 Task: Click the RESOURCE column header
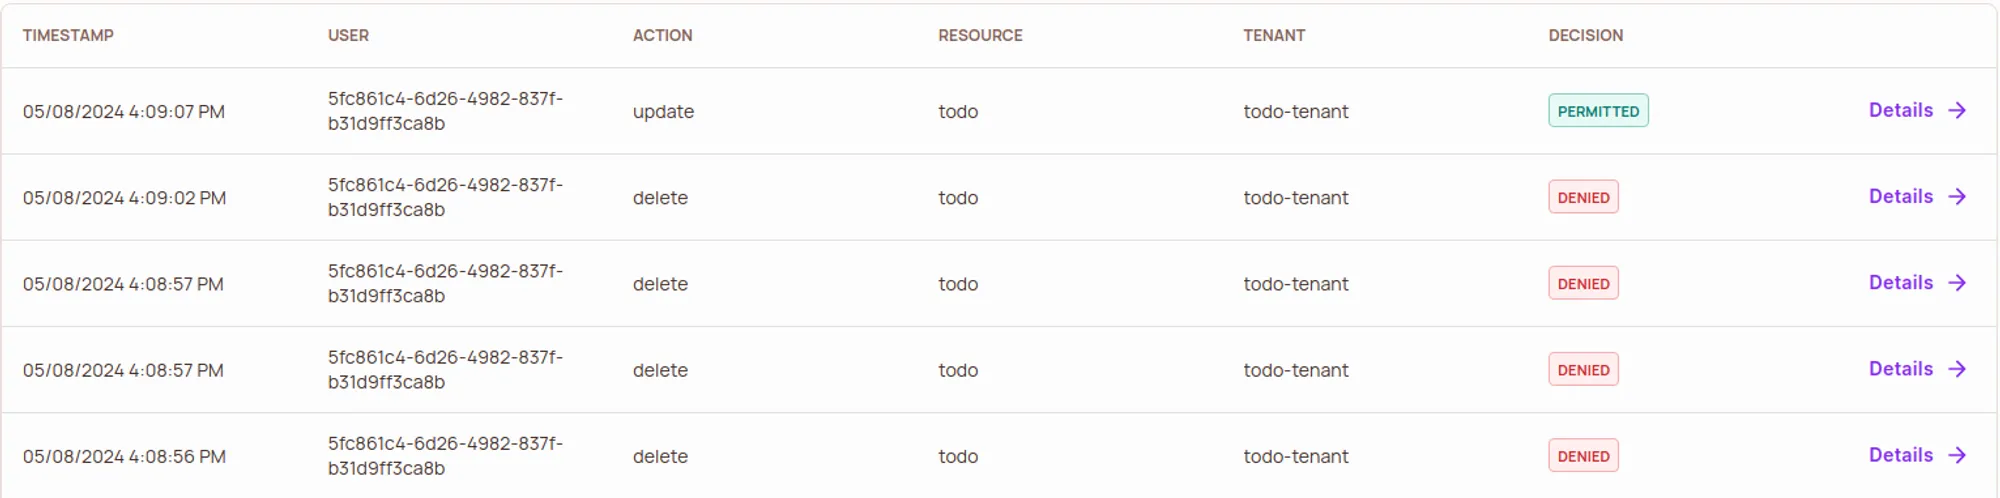[980, 36]
